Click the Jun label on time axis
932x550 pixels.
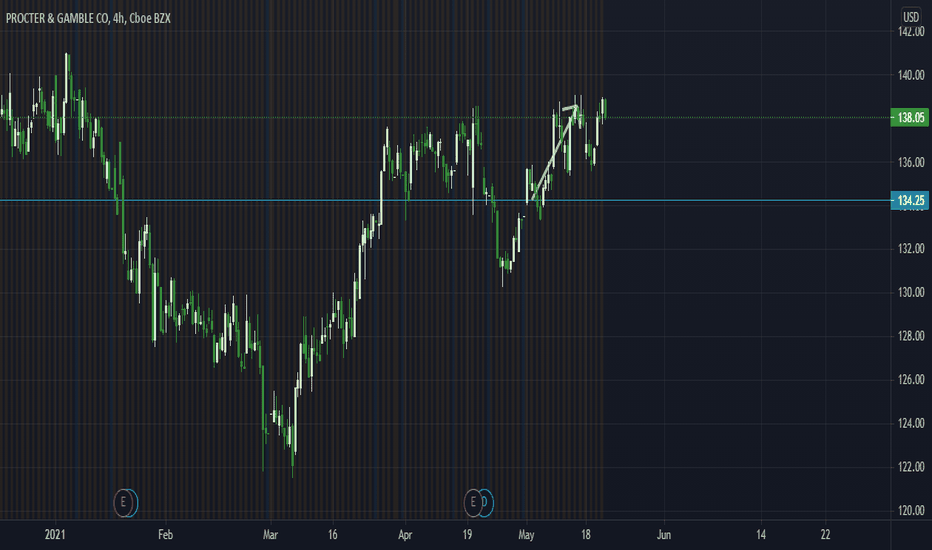664,535
